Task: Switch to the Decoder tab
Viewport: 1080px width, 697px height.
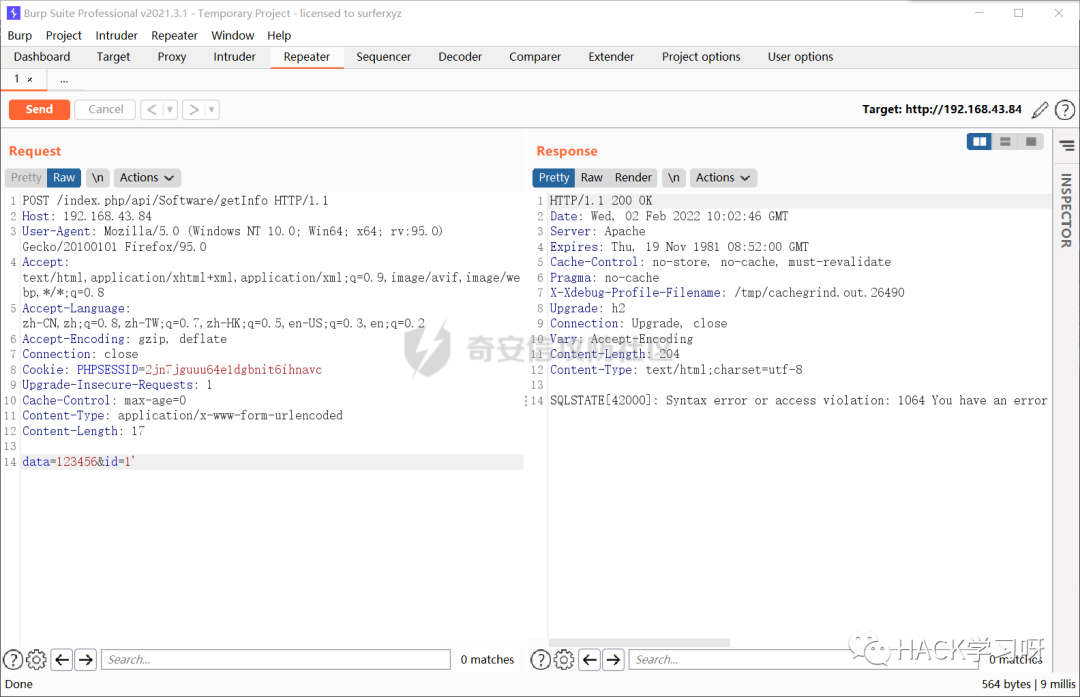Action: (460, 57)
